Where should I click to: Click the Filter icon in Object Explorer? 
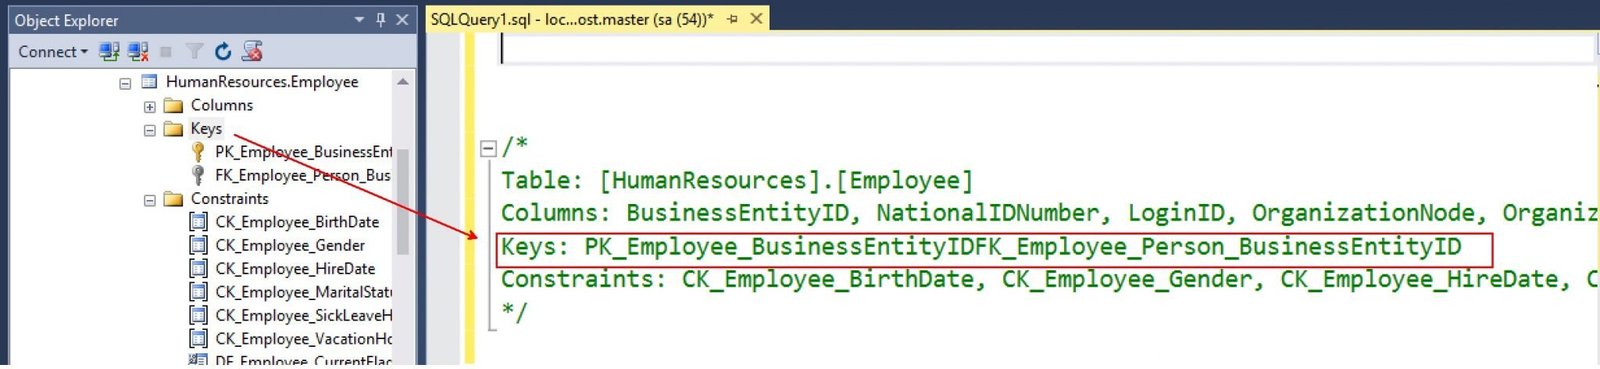(195, 51)
